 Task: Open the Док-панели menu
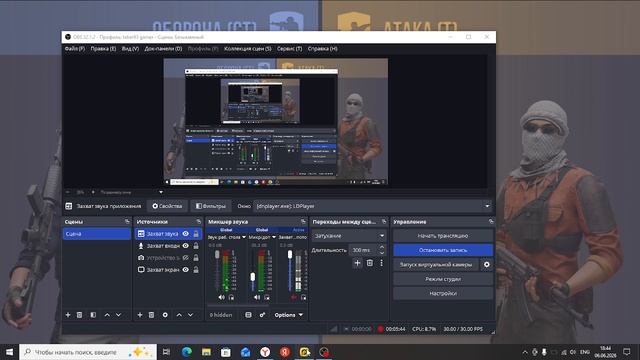[x=163, y=49]
